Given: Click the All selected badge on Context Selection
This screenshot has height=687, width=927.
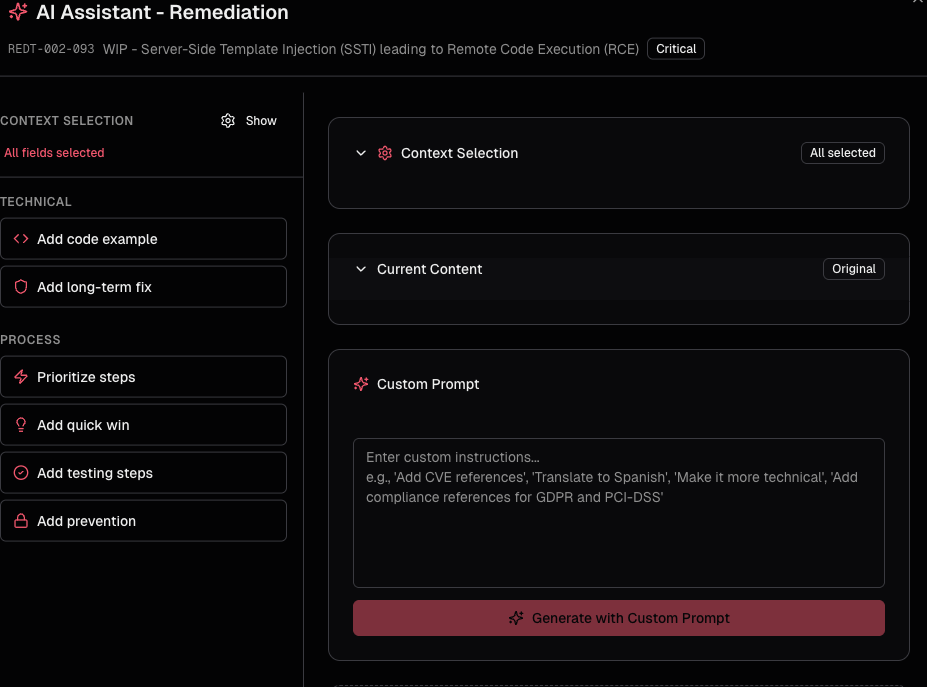Looking at the screenshot, I should (842, 152).
